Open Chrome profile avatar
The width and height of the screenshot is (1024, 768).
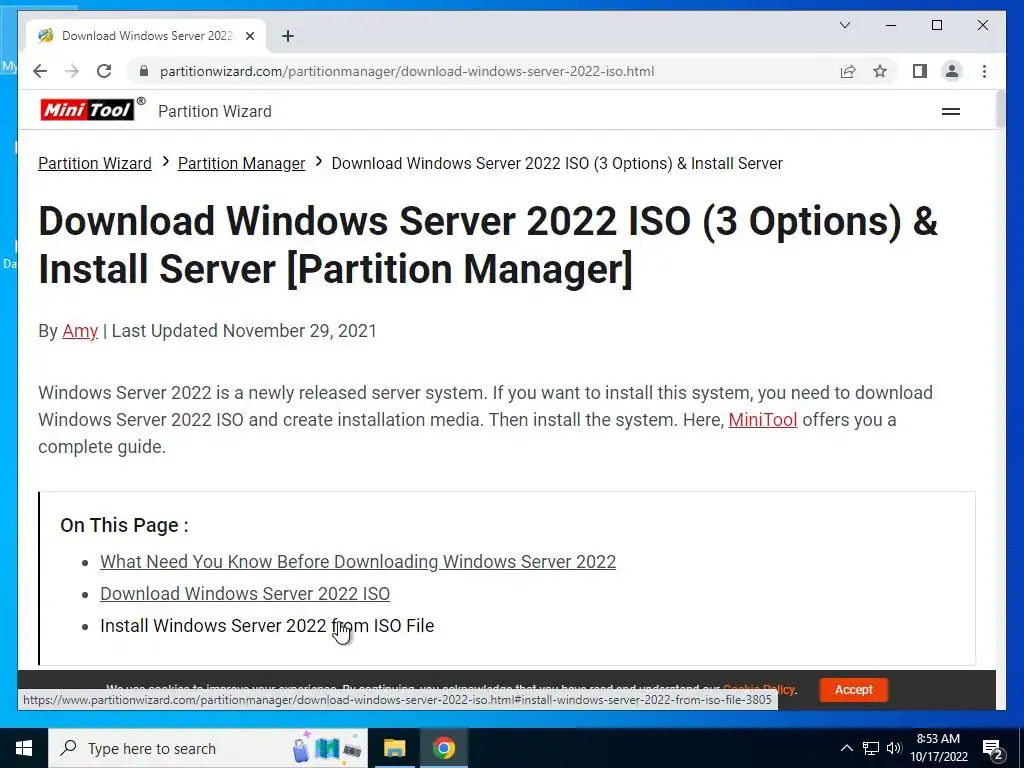coord(952,71)
